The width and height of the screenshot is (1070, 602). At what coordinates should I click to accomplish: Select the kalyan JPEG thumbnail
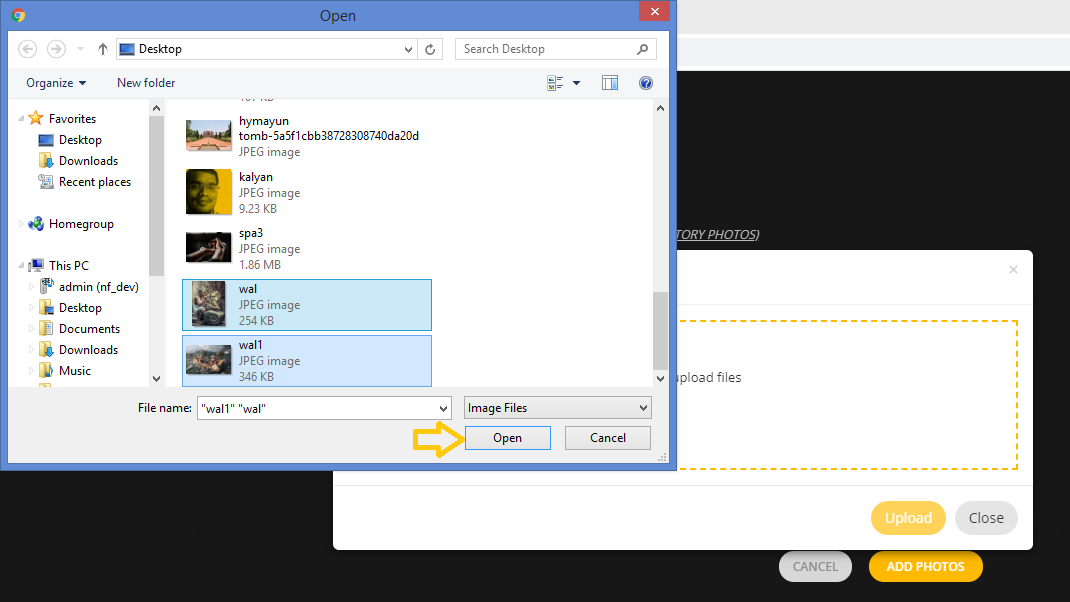pyautogui.click(x=208, y=192)
